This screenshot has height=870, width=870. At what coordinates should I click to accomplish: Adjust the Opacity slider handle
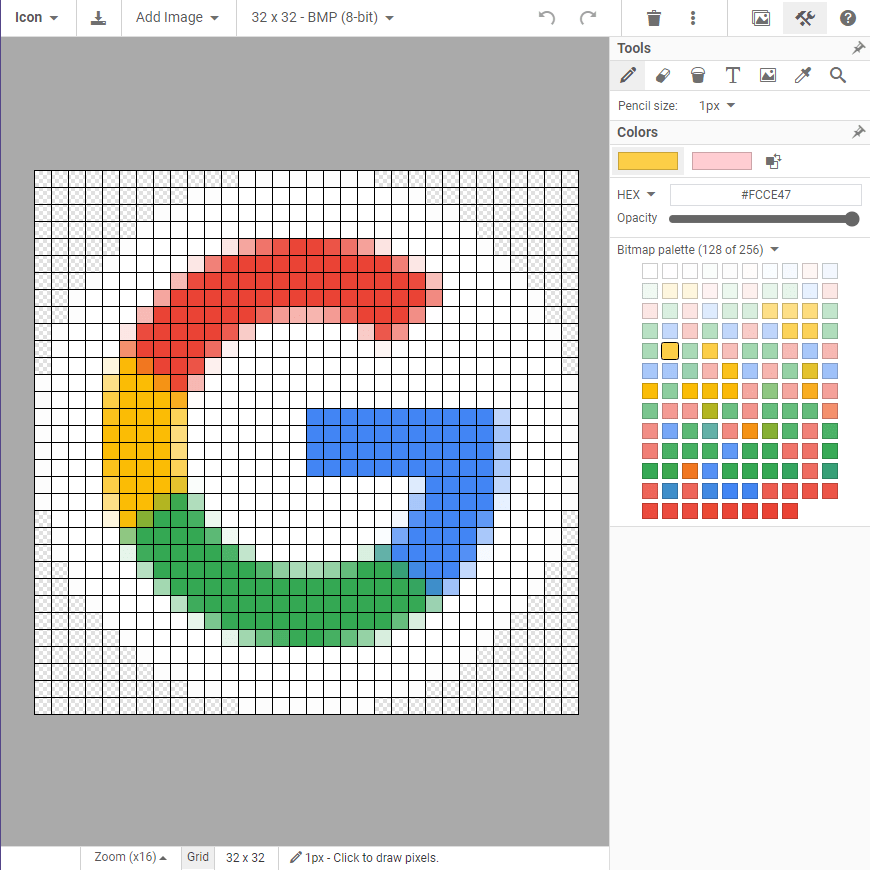(x=852, y=219)
